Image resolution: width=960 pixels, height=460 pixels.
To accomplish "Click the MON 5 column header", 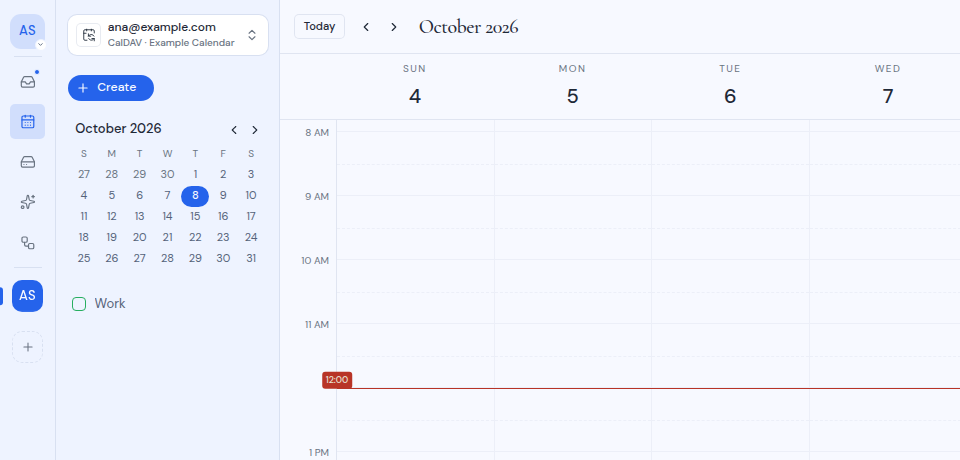I will (x=572, y=86).
